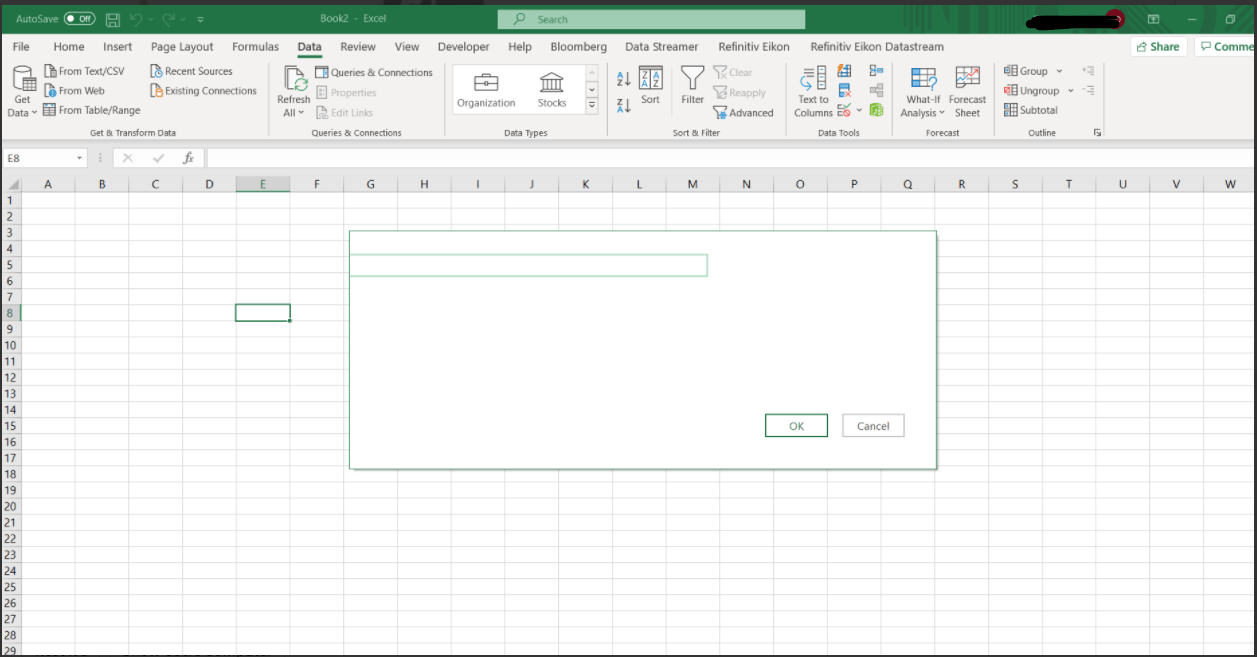The width and height of the screenshot is (1257, 657).
Task: Open Manage Data Model
Action: coord(876,110)
